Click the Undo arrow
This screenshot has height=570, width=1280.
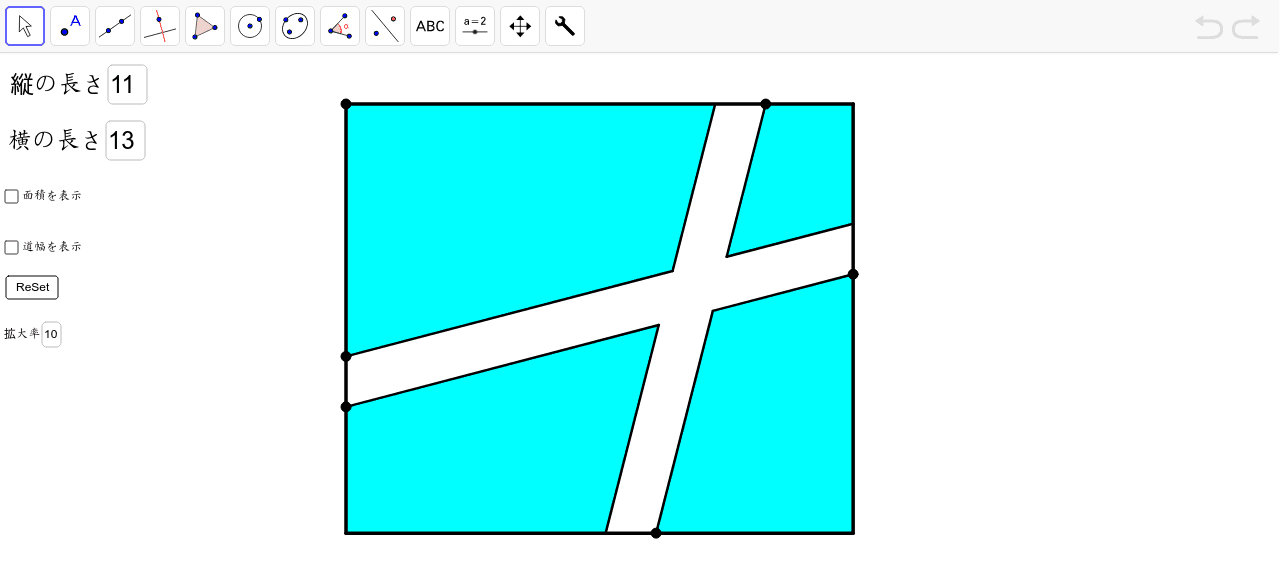tap(1209, 27)
